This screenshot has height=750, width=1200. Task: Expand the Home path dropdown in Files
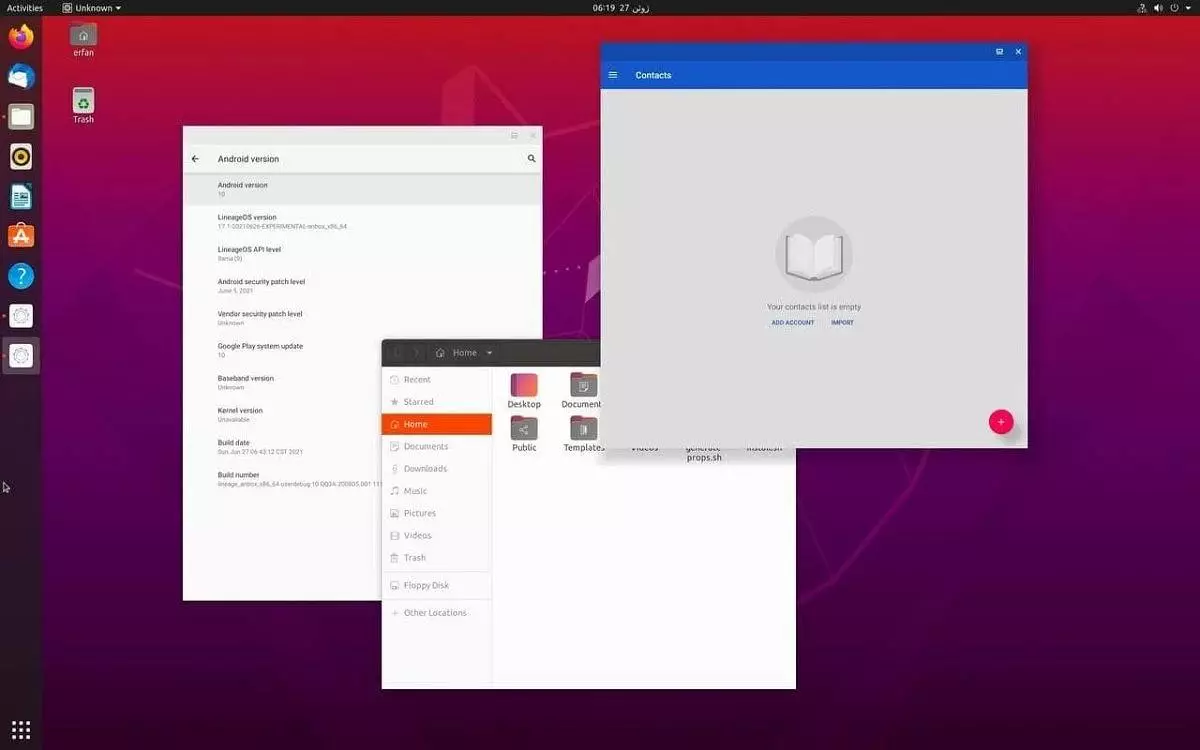489,352
